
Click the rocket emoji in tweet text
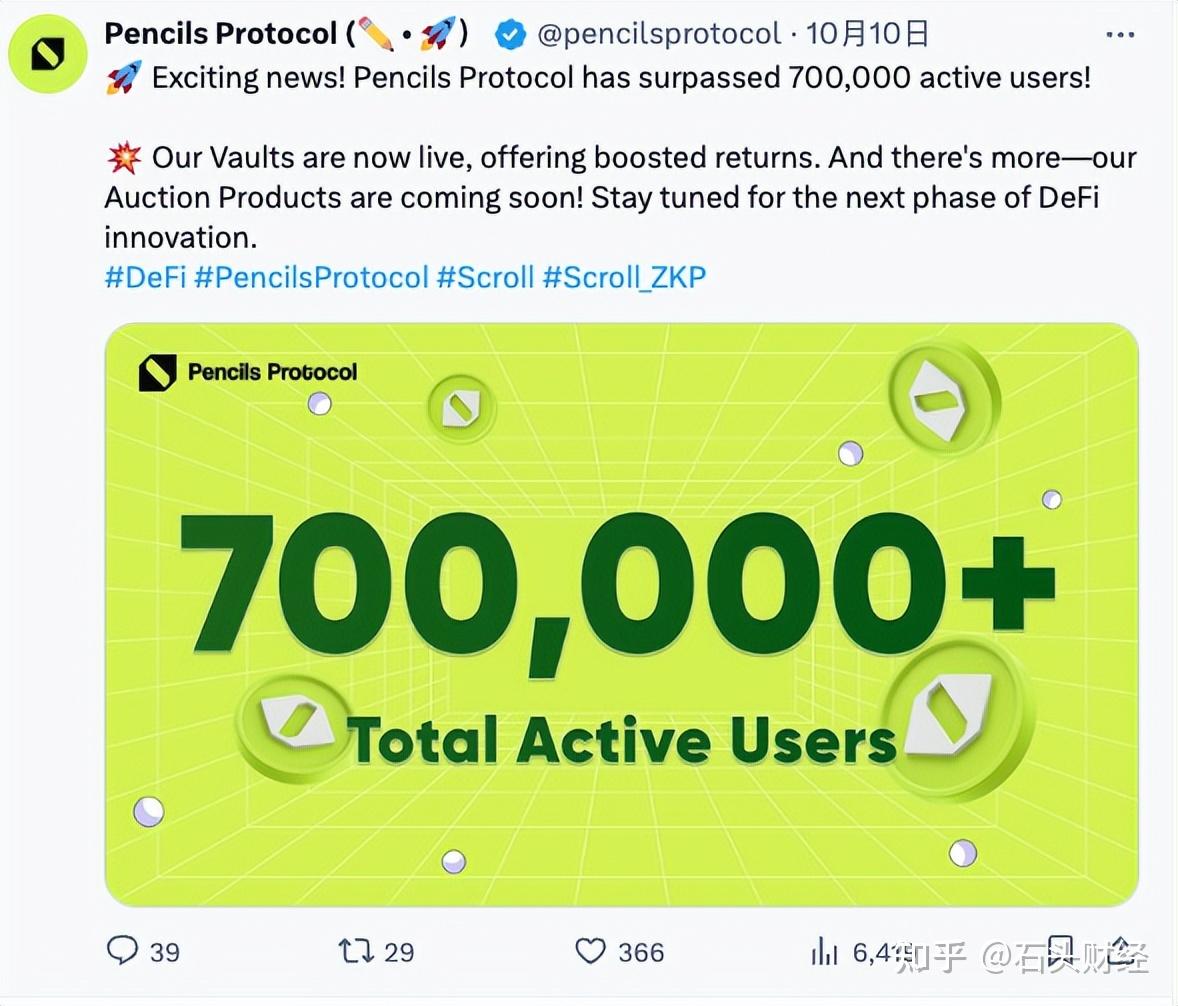tap(122, 77)
